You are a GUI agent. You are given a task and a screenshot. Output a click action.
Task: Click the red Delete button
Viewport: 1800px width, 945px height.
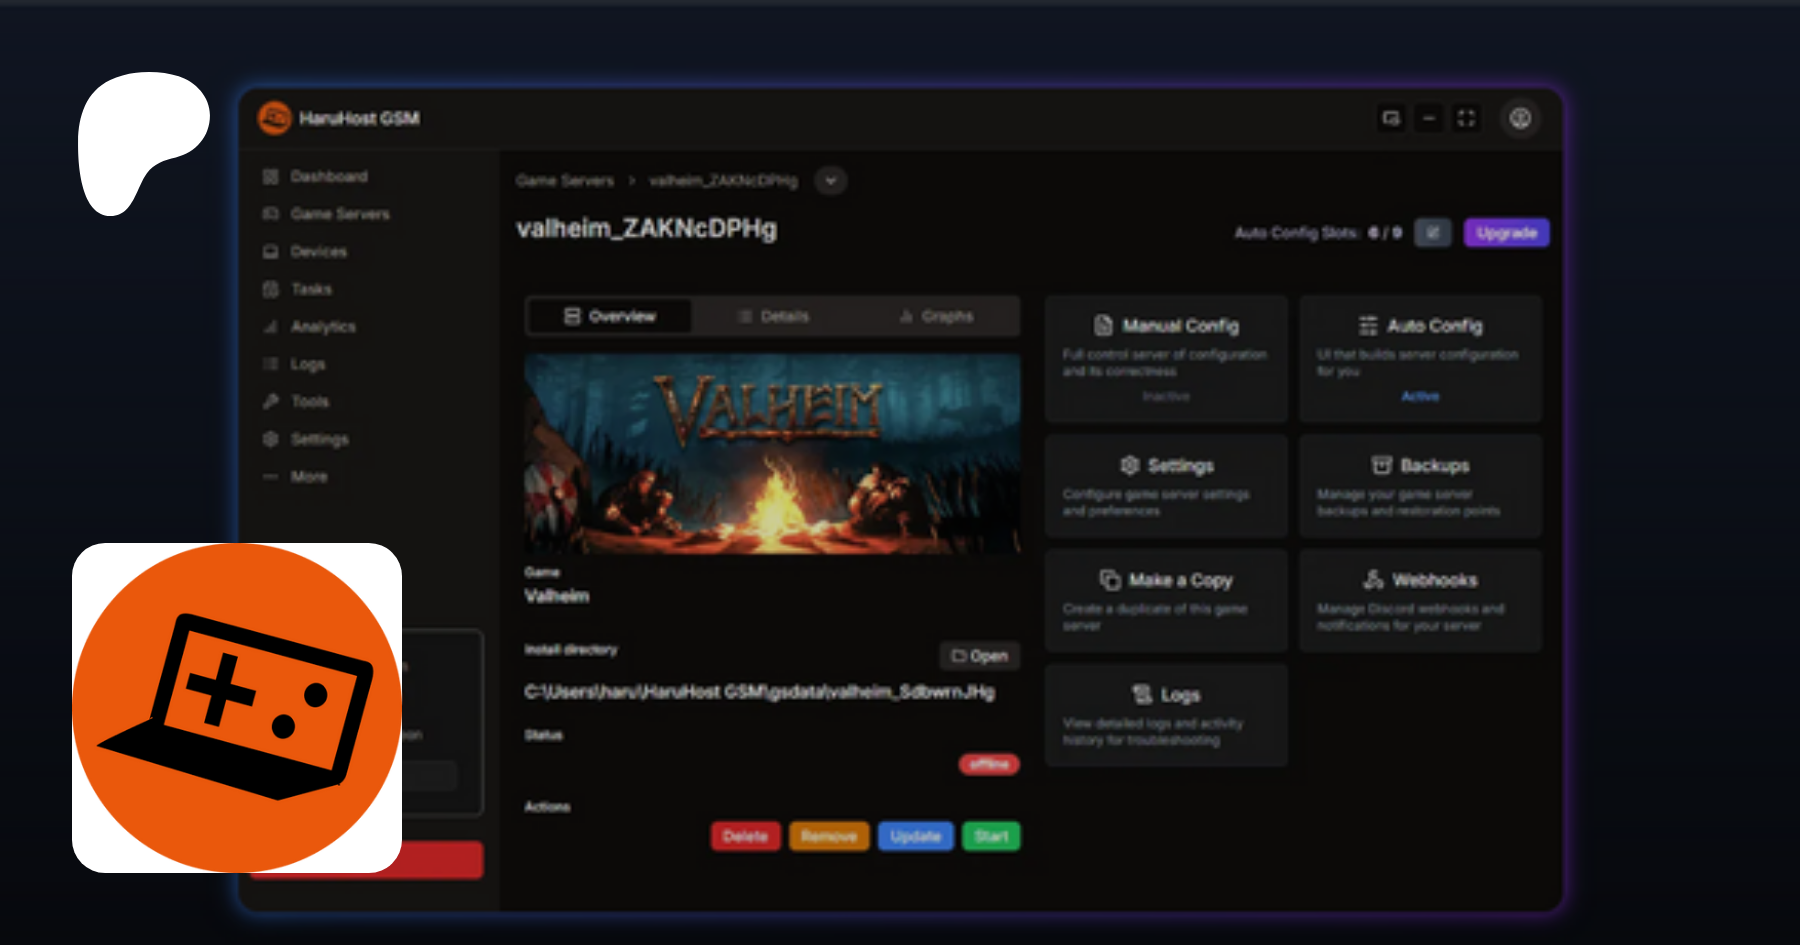[745, 836]
